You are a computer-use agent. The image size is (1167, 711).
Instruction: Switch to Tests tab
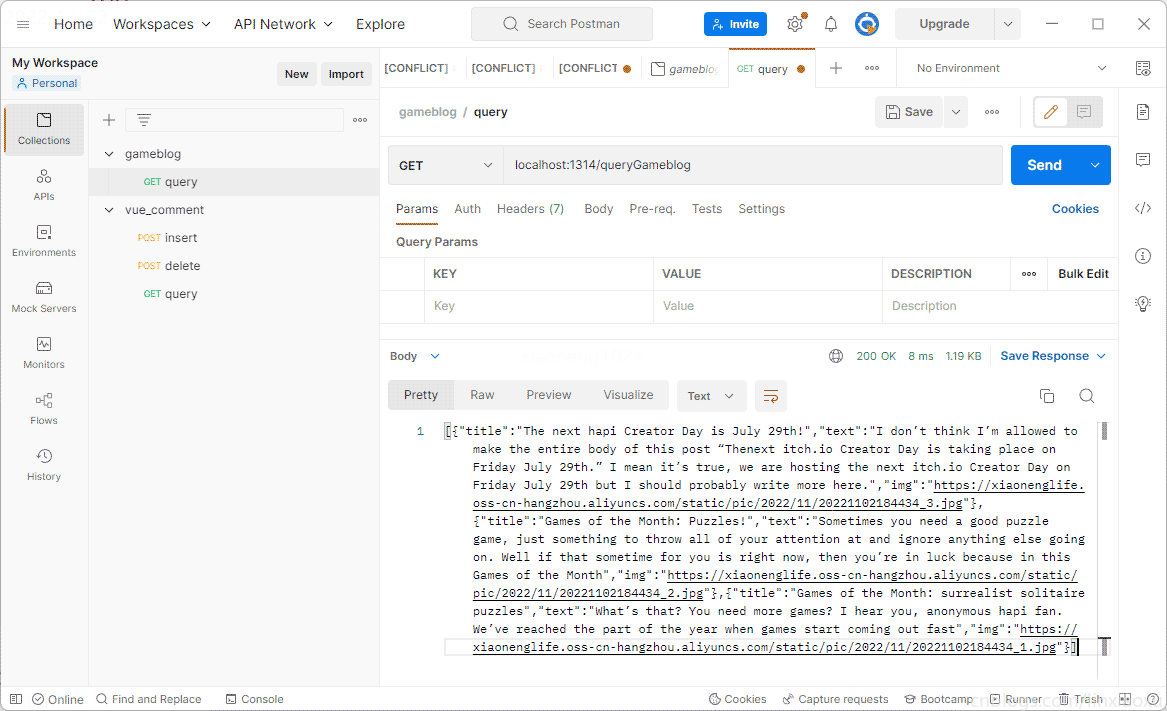click(x=707, y=208)
